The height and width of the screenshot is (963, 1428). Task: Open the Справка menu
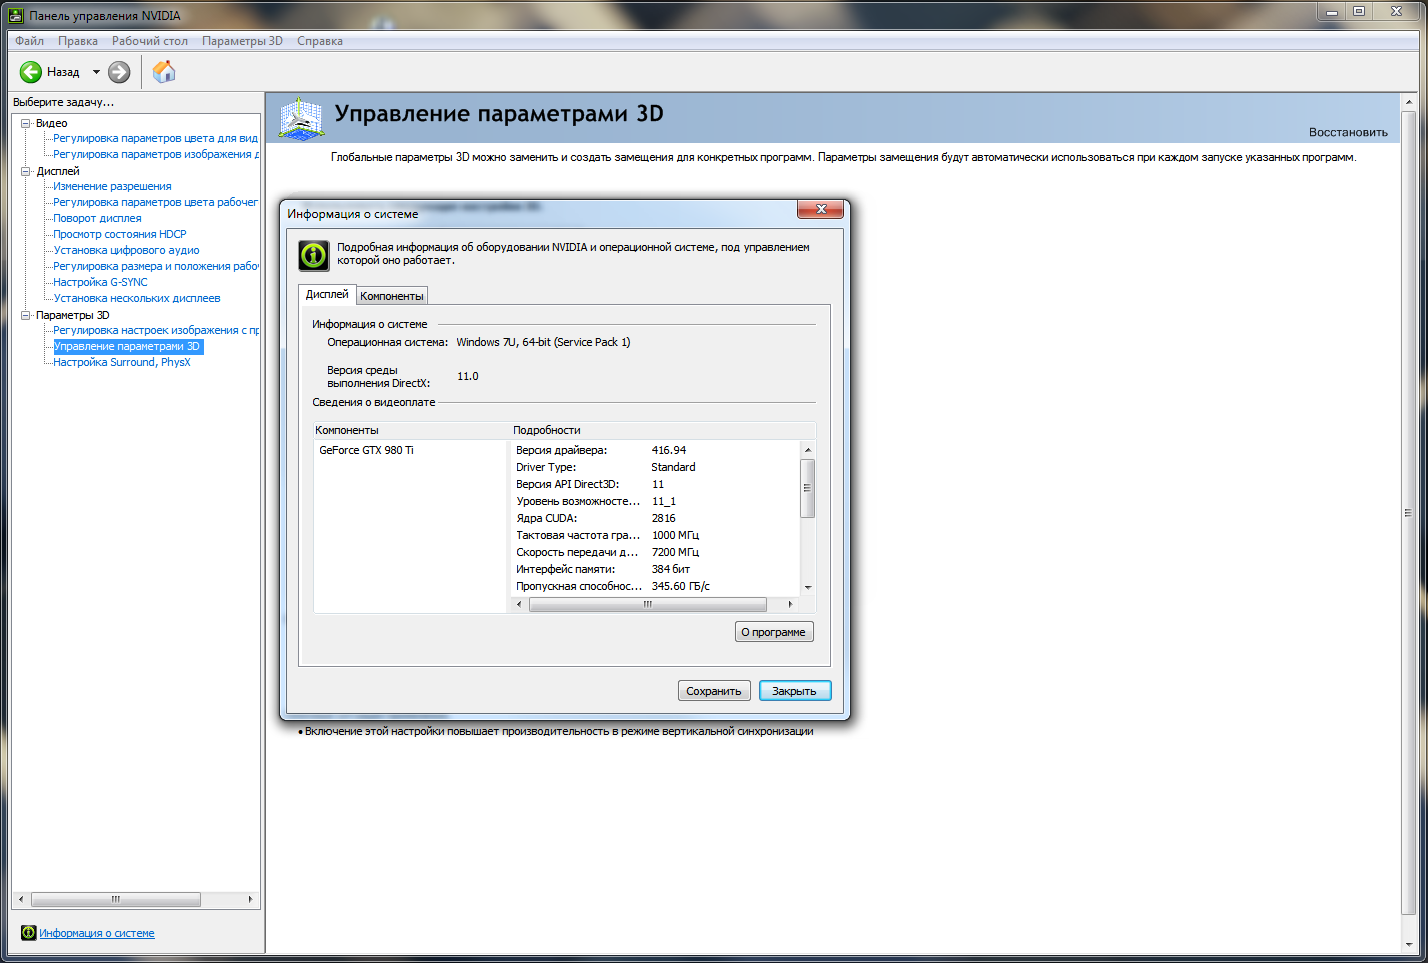tap(320, 41)
